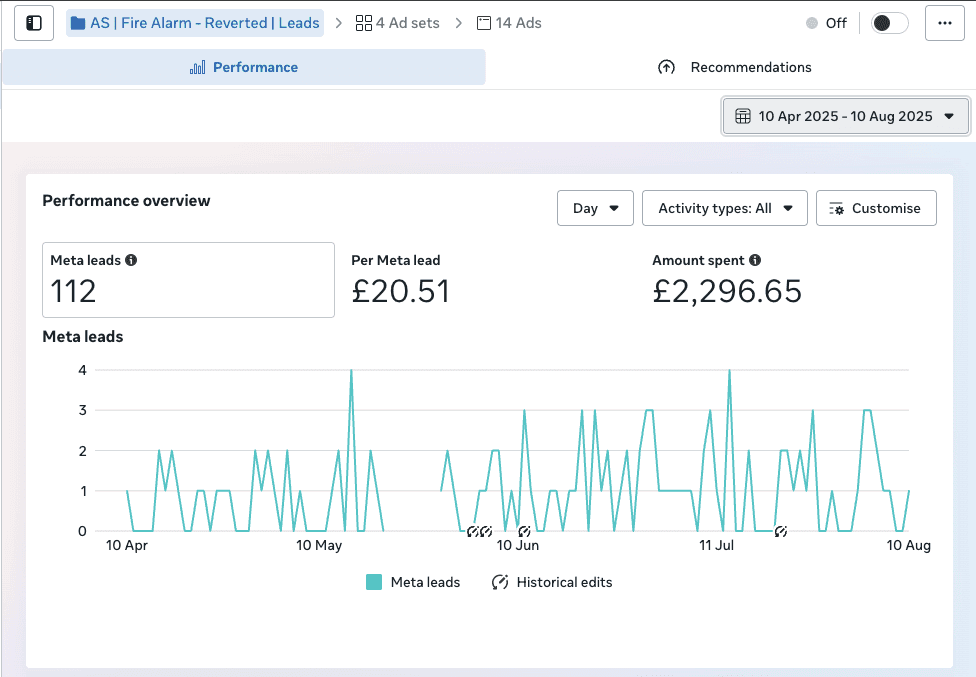Click the Recommendations up-arrow icon
Screen dimensions: 976x677
point(666,67)
